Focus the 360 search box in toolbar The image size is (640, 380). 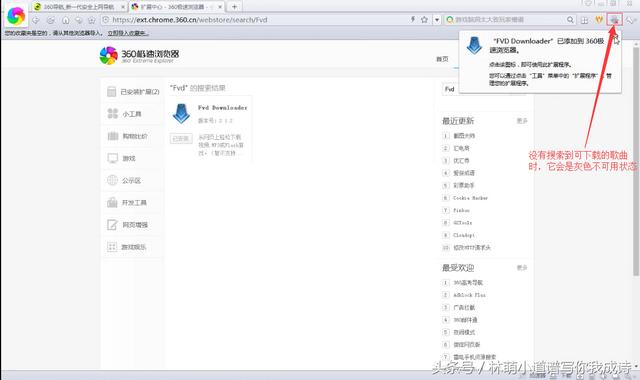pyautogui.click(x=508, y=20)
